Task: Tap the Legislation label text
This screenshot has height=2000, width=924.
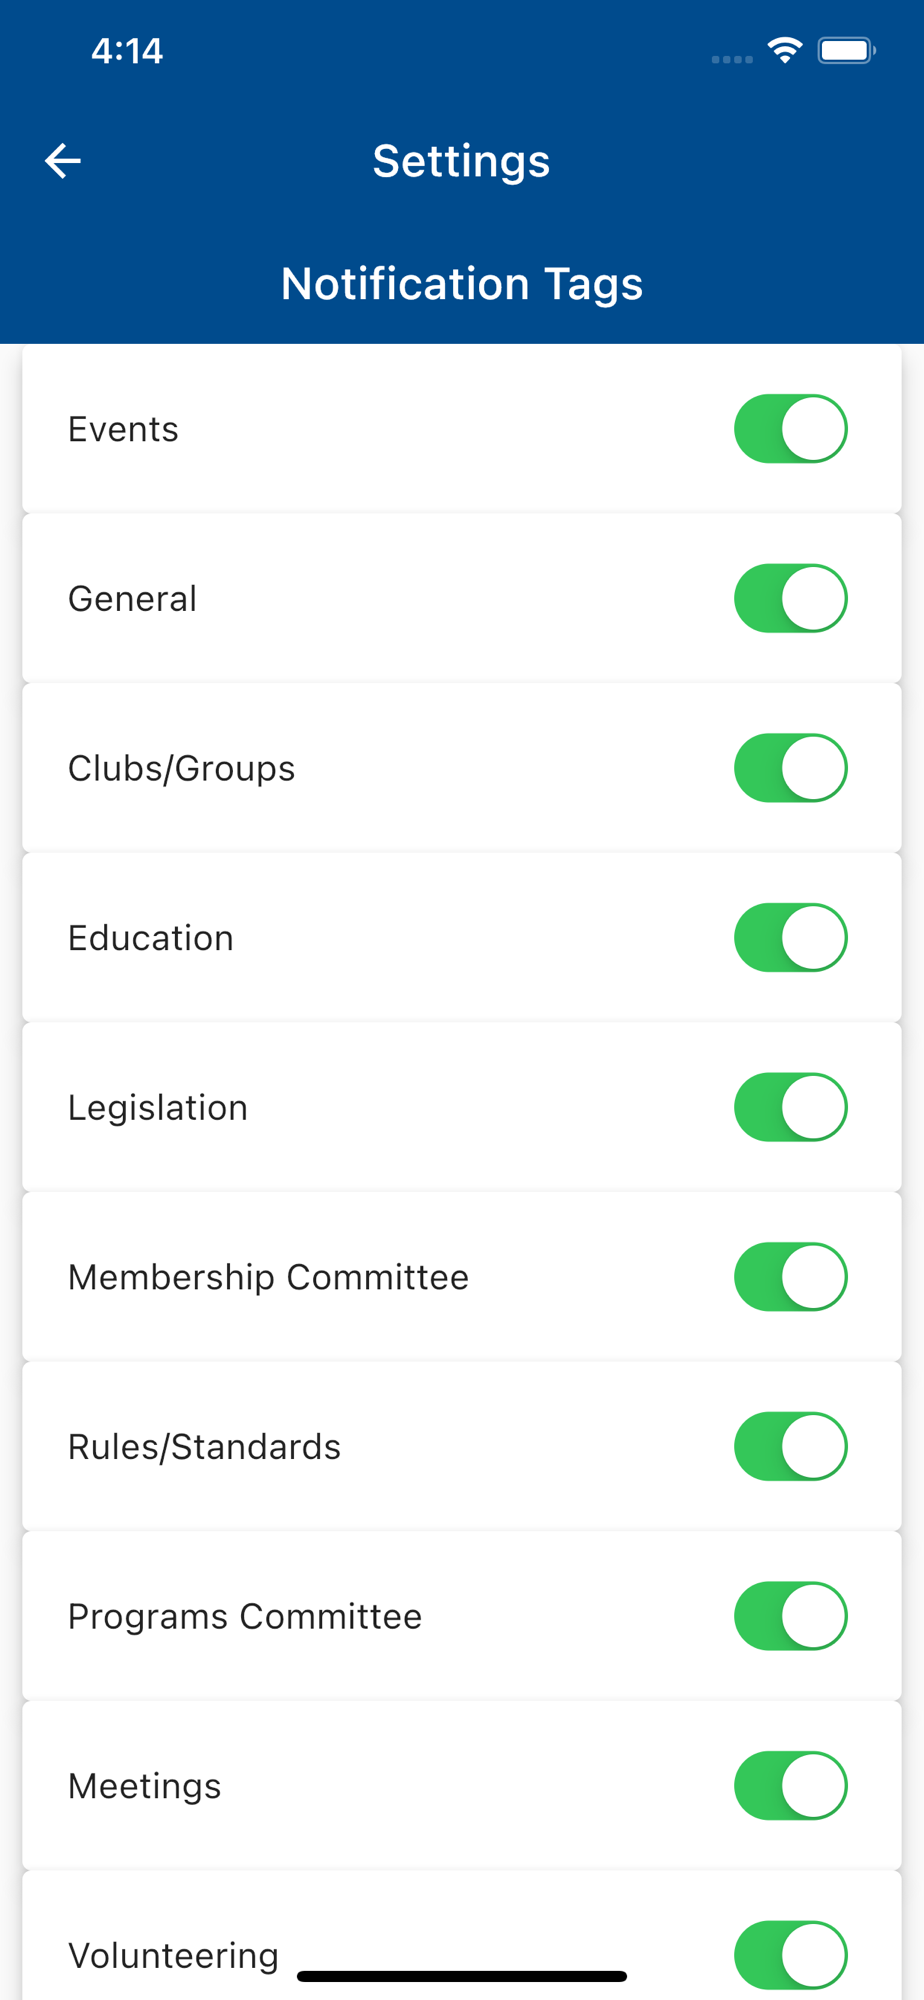Action: (x=158, y=1108)
